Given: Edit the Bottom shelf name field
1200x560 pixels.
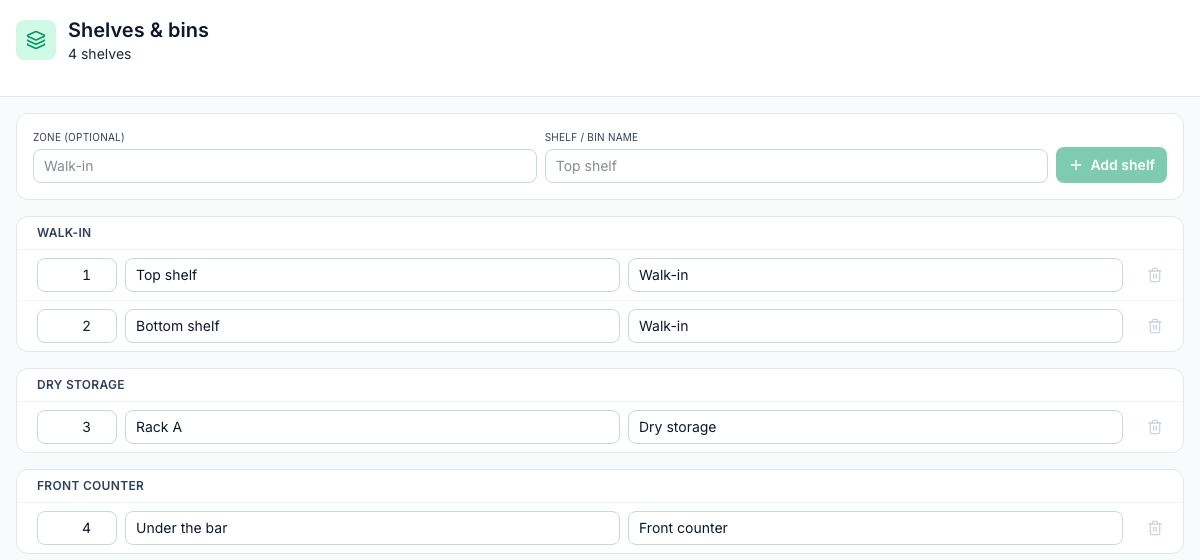Looking at the screenshot, I should [372, 326].
